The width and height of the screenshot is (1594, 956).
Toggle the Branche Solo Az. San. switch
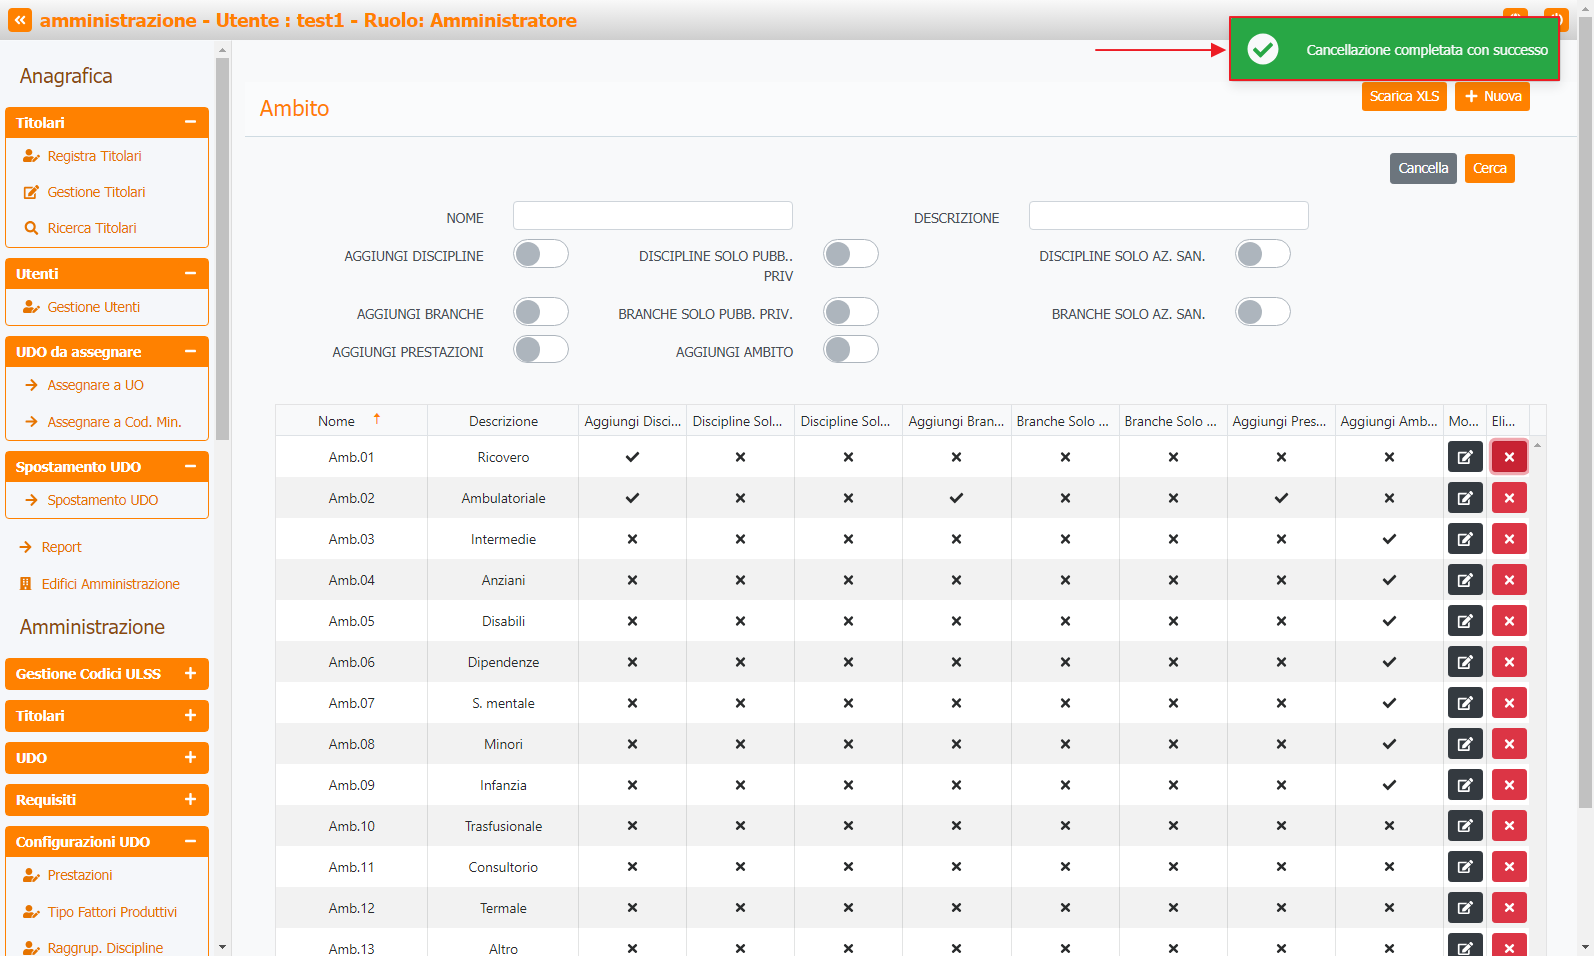coord(1262,312)
